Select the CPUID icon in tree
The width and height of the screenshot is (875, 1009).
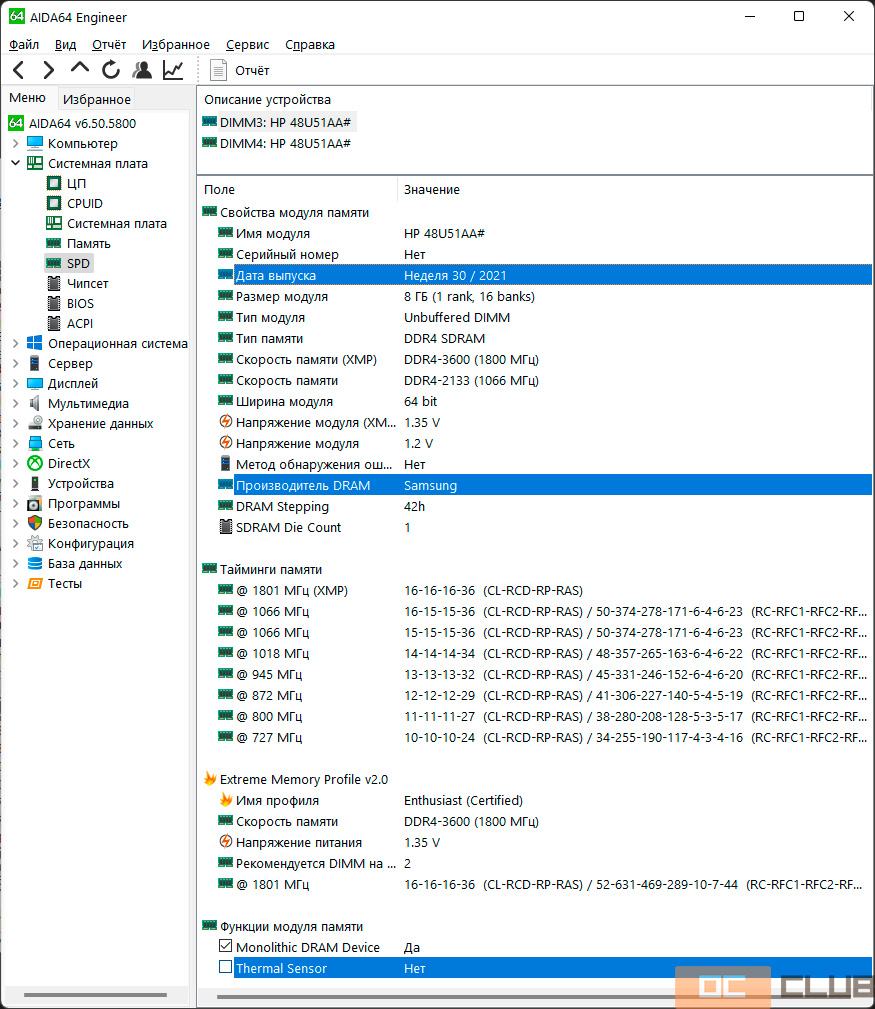click(x=54, y=203)
